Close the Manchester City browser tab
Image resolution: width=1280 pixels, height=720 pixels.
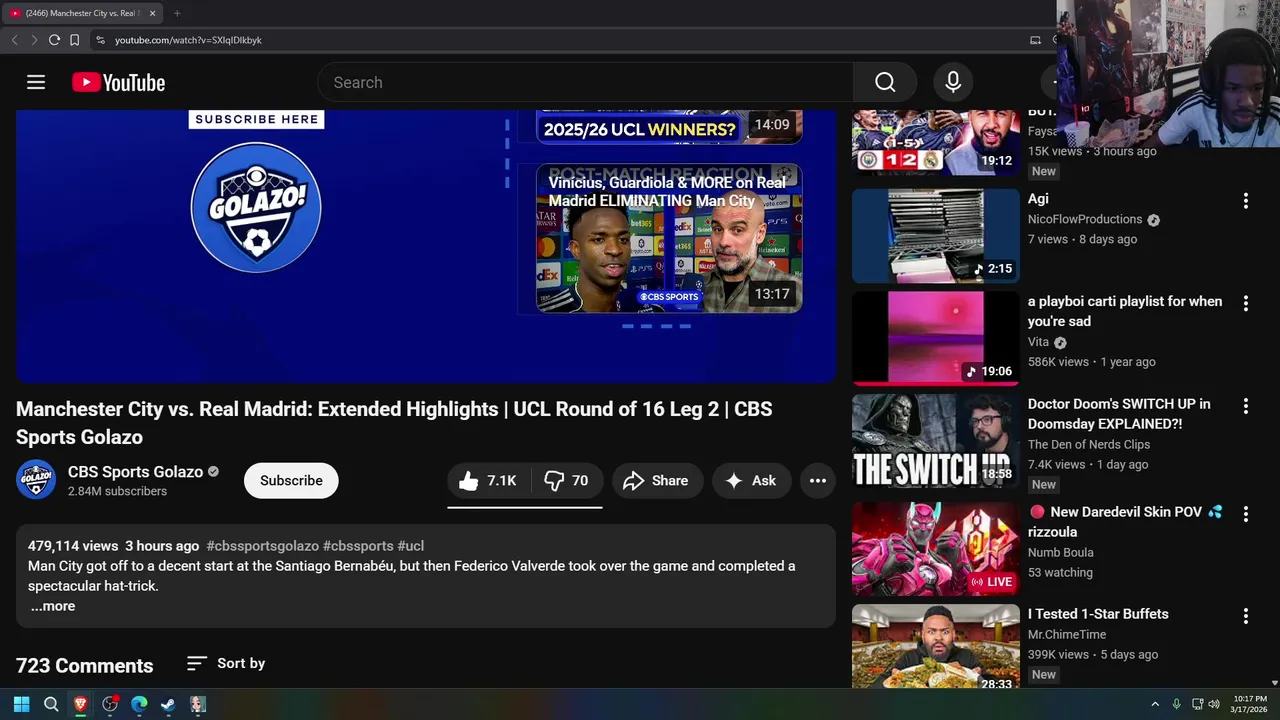point(153,13)
